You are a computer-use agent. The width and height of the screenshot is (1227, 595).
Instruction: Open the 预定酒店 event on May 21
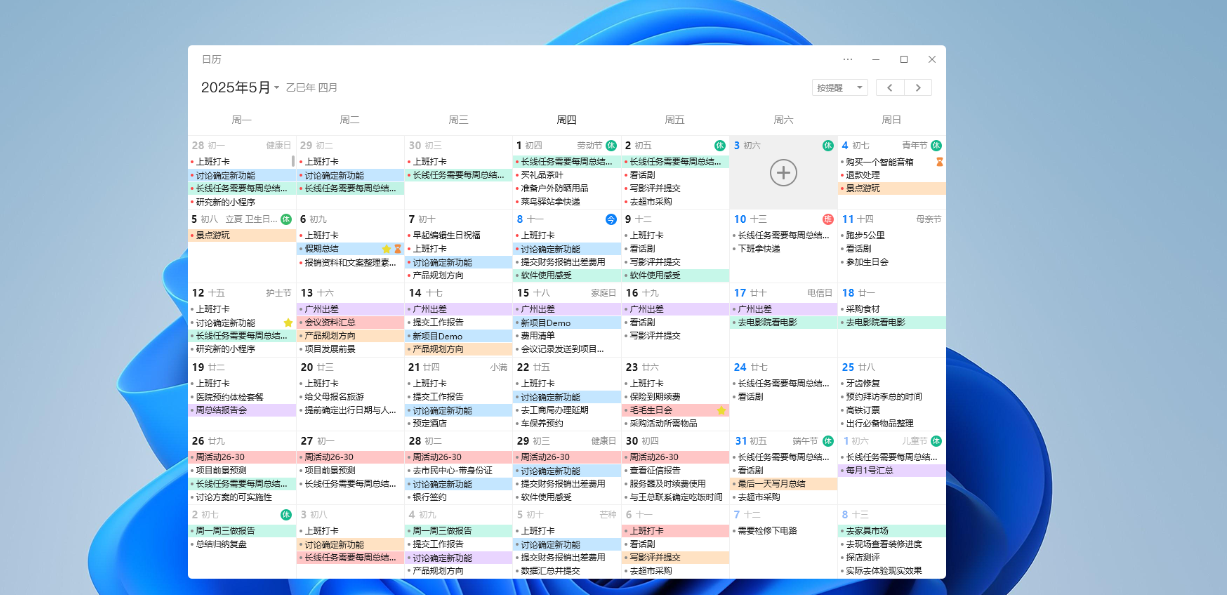coord(459,423)
